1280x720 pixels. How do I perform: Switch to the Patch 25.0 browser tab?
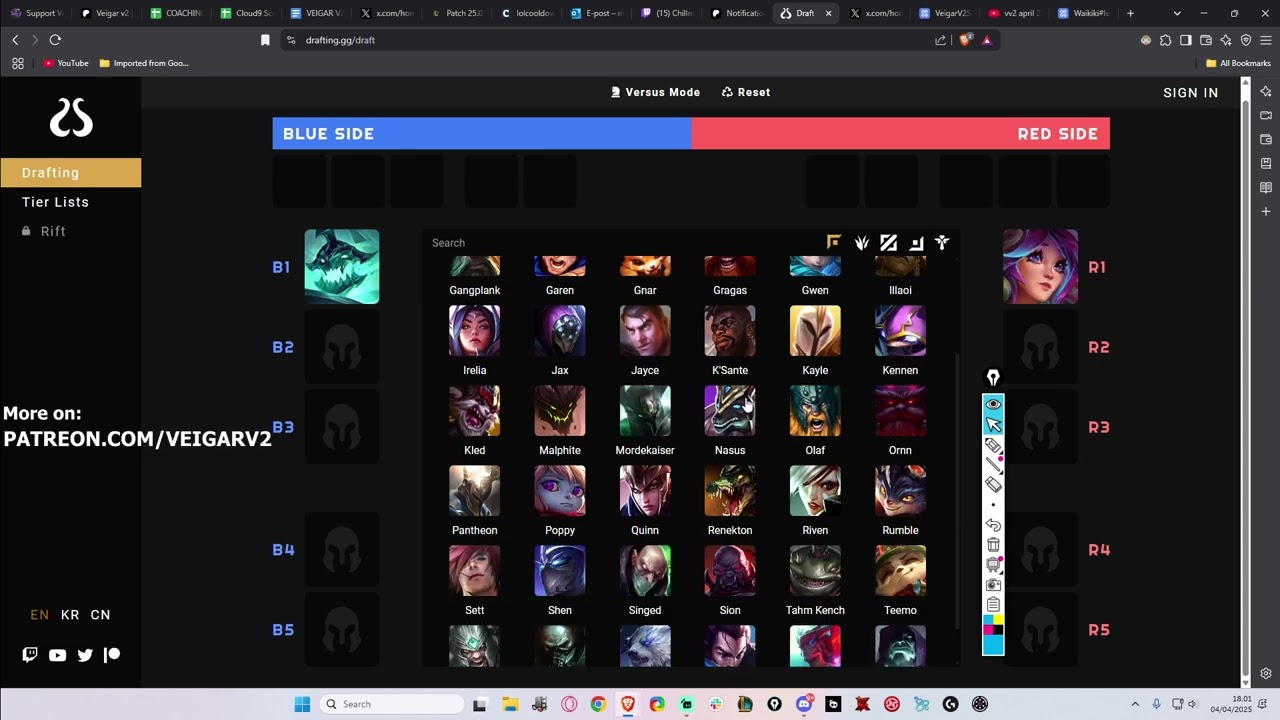(x=458, y=13)
